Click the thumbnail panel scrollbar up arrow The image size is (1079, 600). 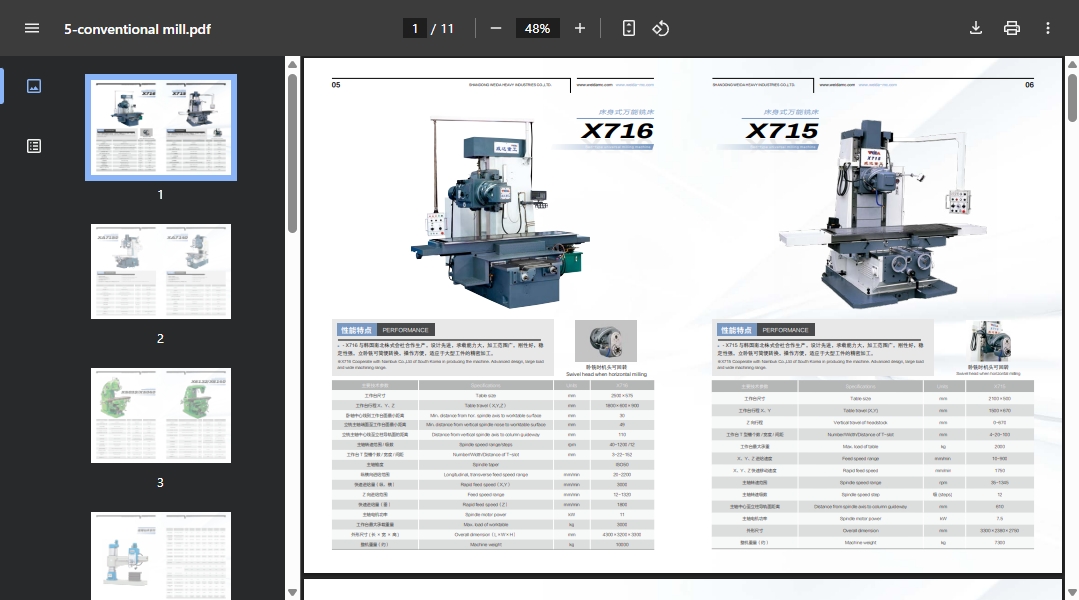pyautogui.click(x=292, y=65)
